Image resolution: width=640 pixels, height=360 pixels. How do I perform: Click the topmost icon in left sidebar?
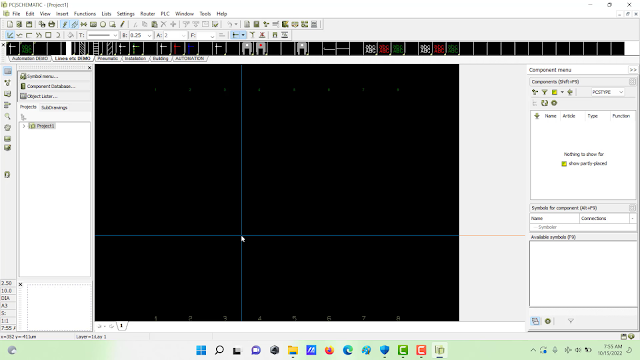[7, 71]
